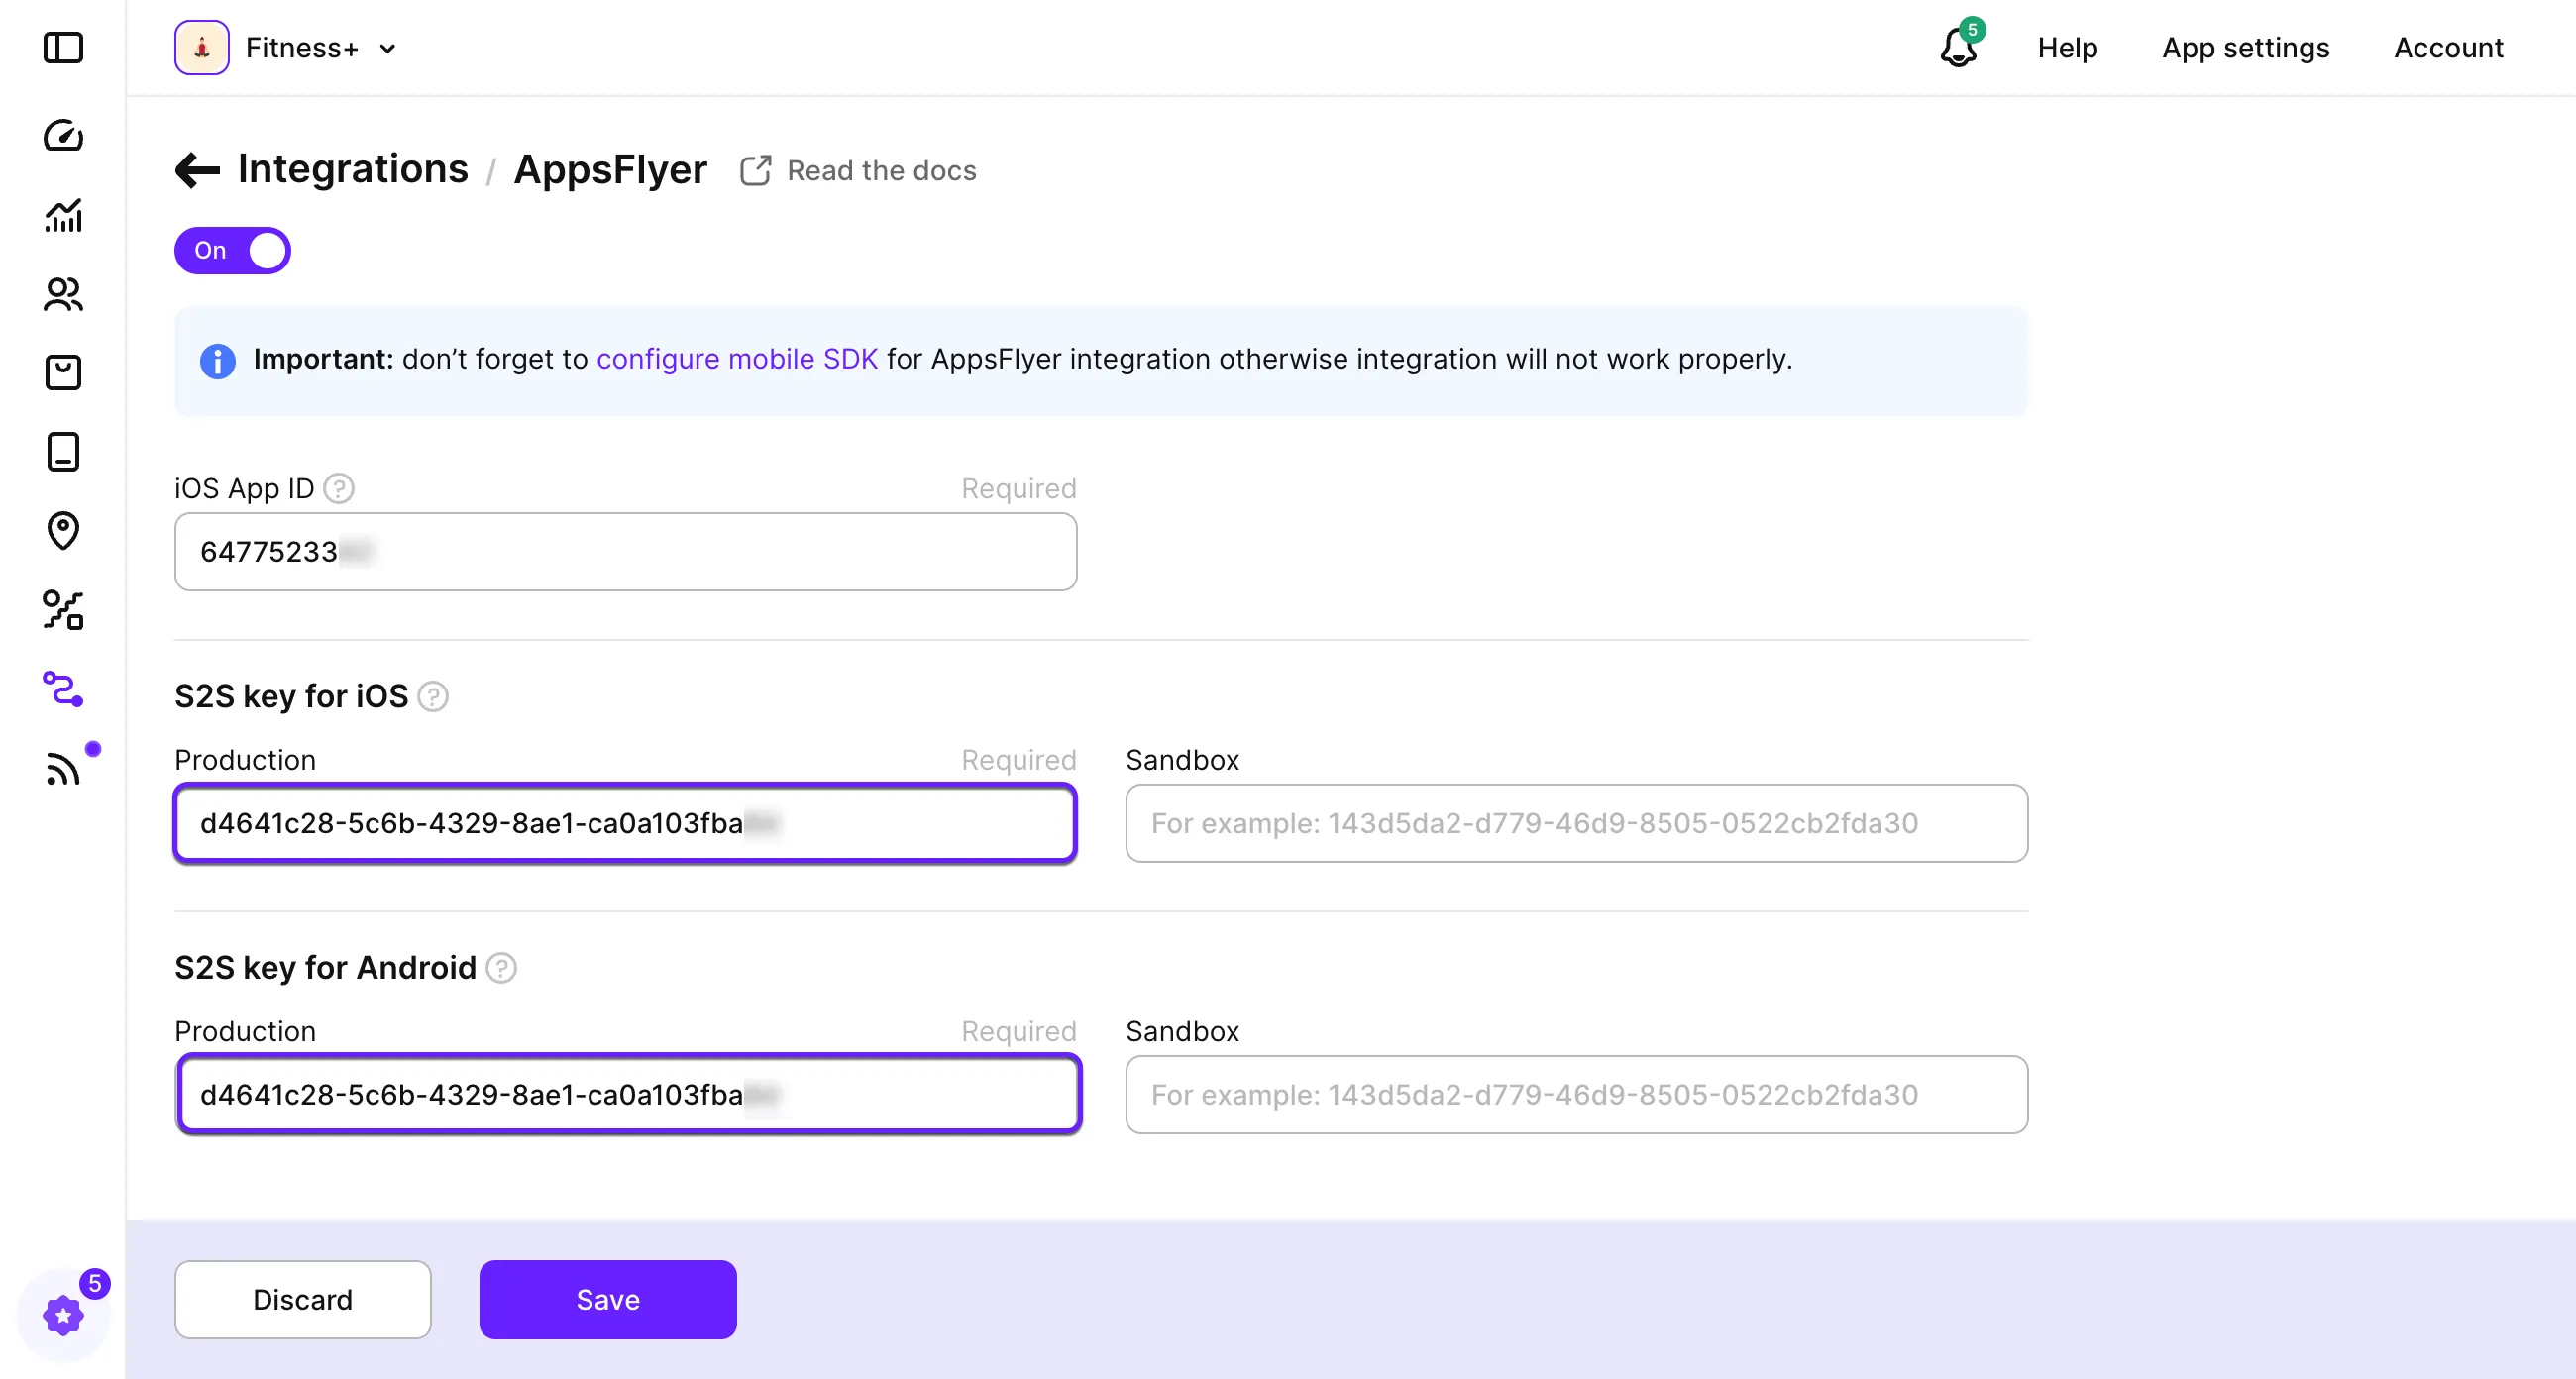This screenshot has width=2576, height=1379.
Task: Open the A/B tests icon
Action: tap(63, 610)
